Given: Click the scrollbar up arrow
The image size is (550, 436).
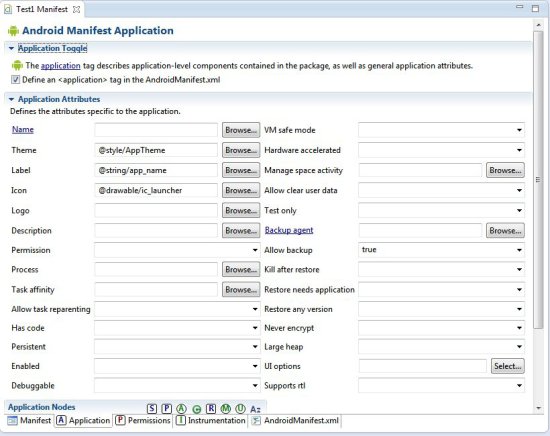Looking at the screenshot, I should [x=538, y=25].
